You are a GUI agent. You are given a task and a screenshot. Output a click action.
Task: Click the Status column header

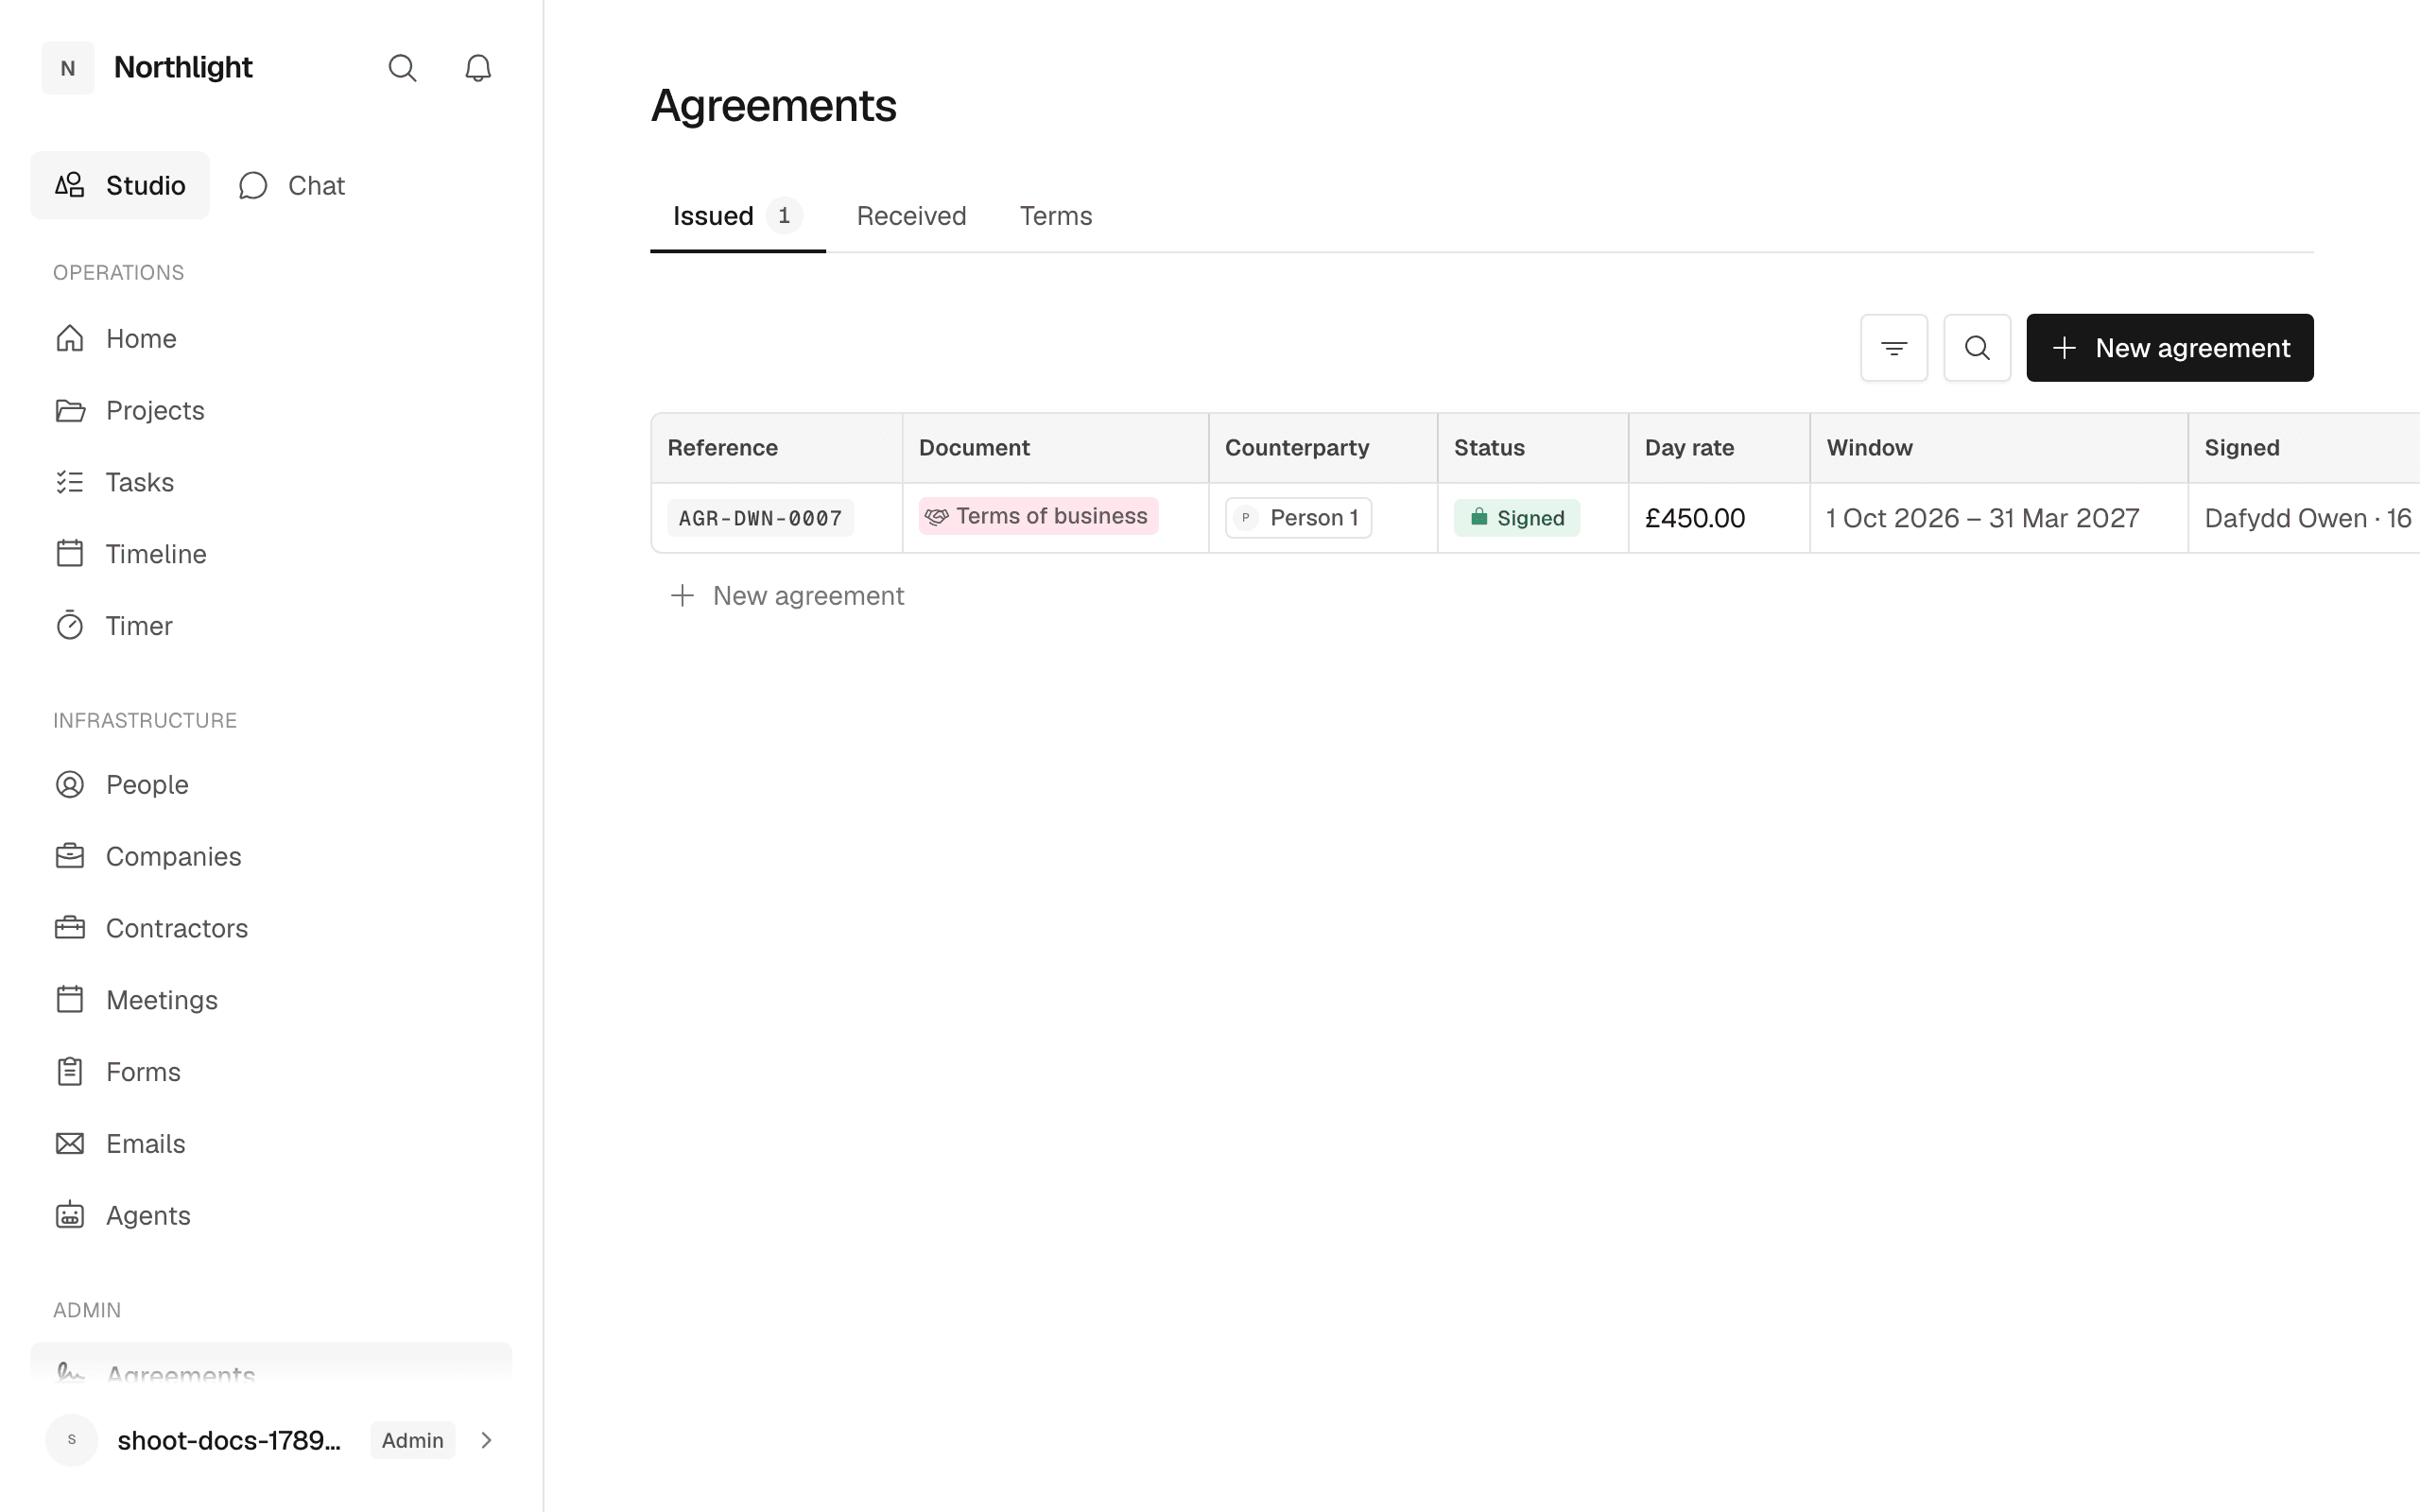[1533, 448]
